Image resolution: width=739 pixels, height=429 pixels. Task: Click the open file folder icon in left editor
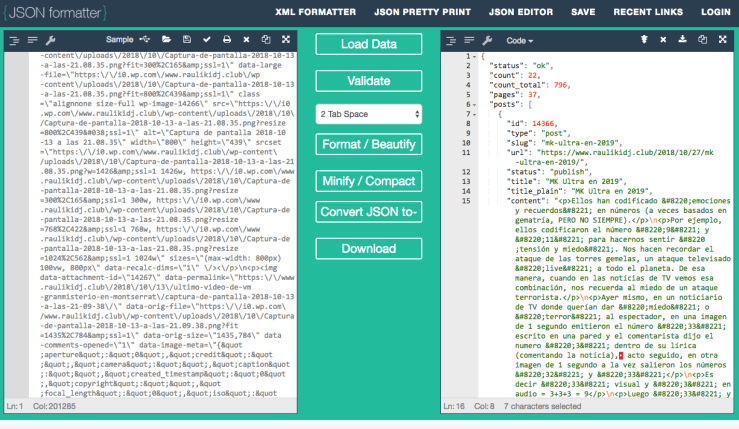168,40
